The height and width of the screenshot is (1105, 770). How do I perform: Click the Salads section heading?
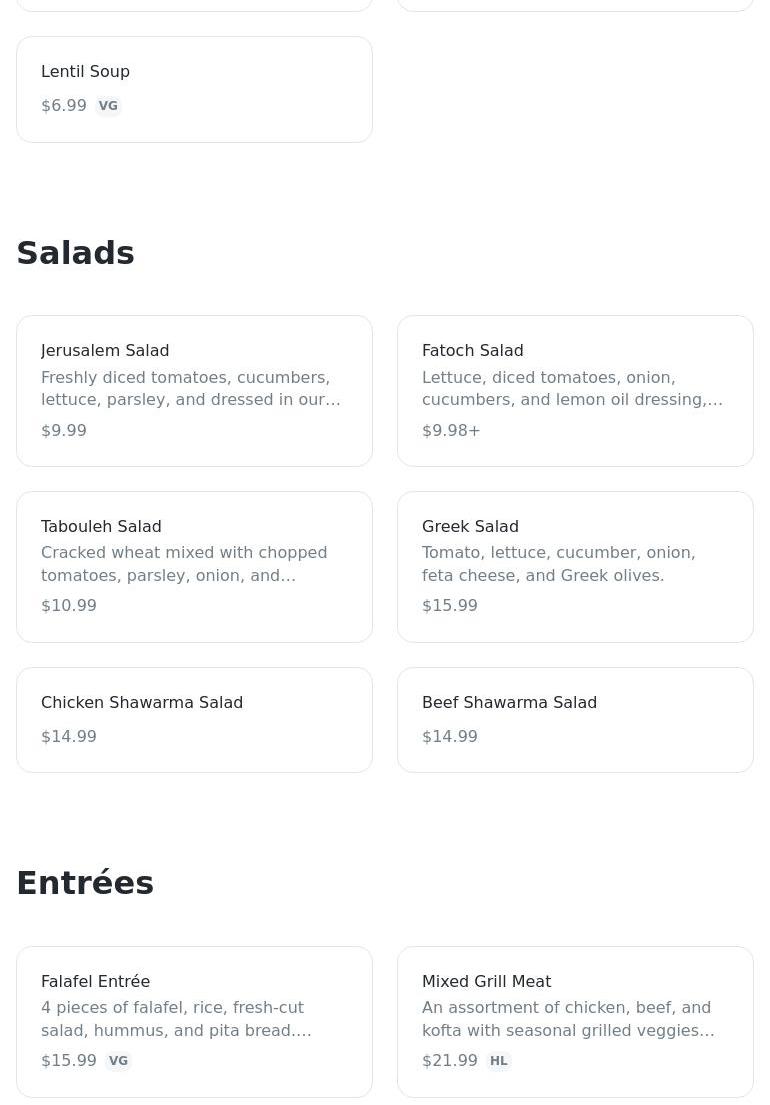(75, 253)
